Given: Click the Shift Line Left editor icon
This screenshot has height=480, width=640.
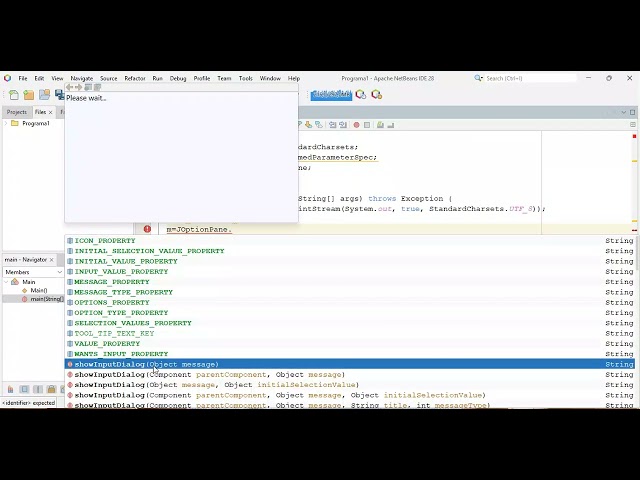Looking at the screenshot, I should 333,125.
